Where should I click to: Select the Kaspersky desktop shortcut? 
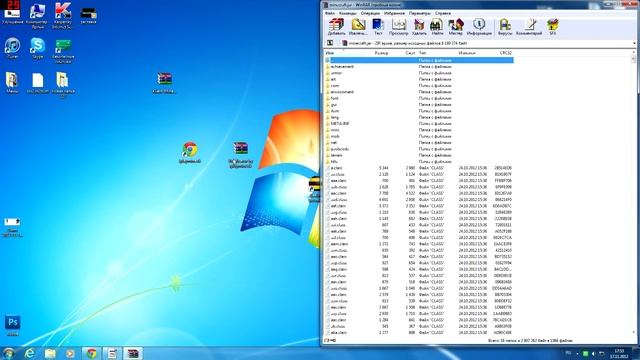tap(63, 16)
